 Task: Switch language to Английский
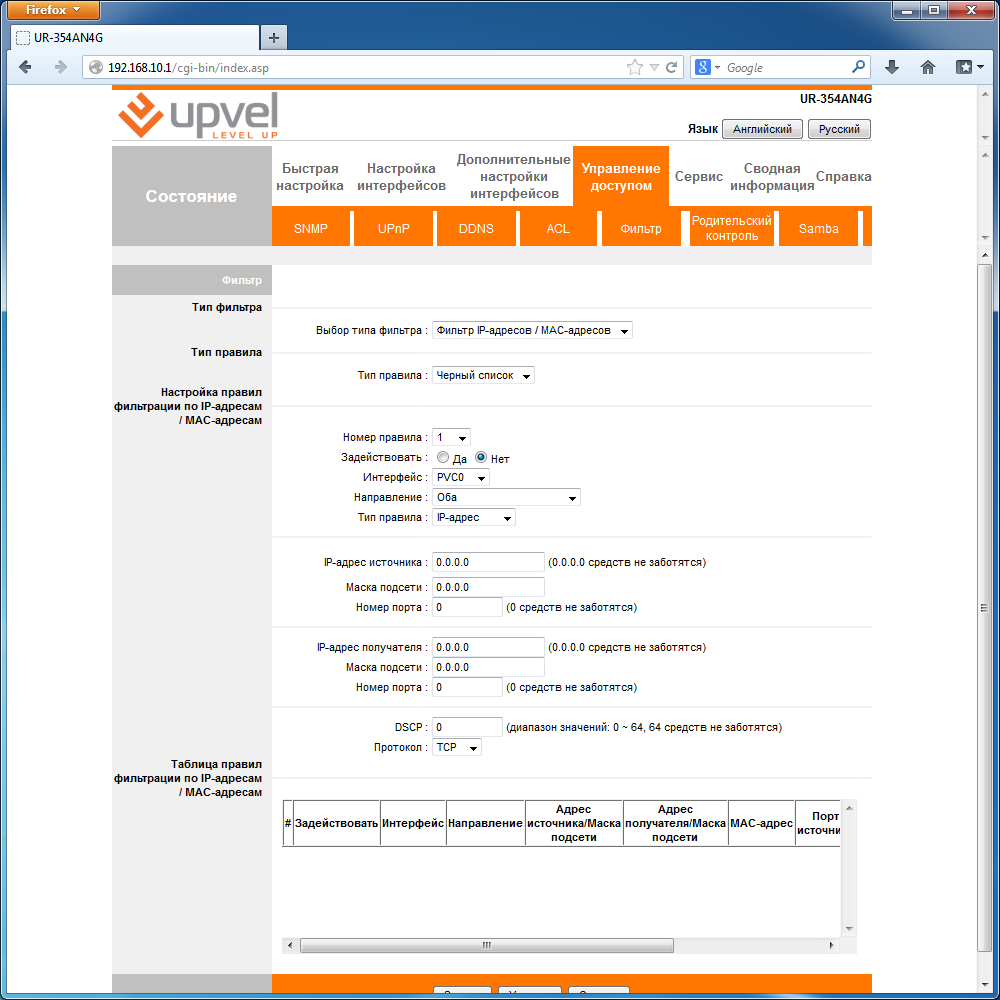pyautogui.click(x=762, y=129)
